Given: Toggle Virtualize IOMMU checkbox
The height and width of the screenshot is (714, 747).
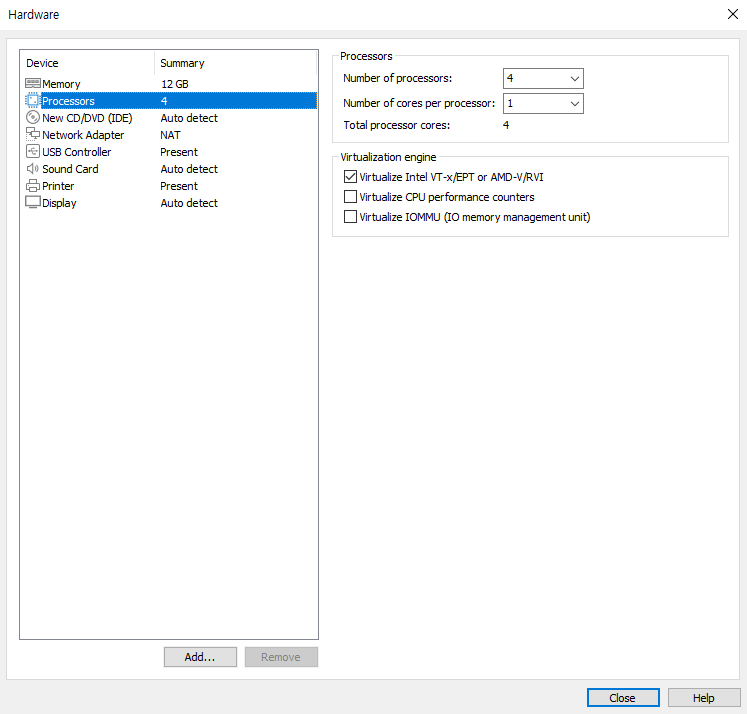Looking at the screenshot, I should pos(350,217).
